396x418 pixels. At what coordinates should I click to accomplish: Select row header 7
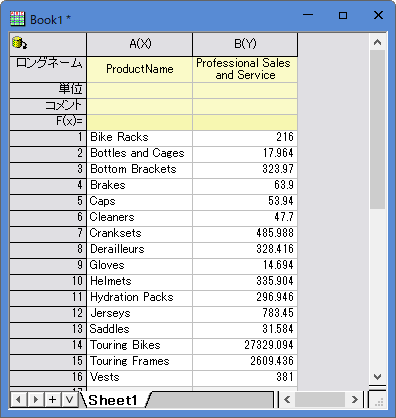tap(48, 234)
